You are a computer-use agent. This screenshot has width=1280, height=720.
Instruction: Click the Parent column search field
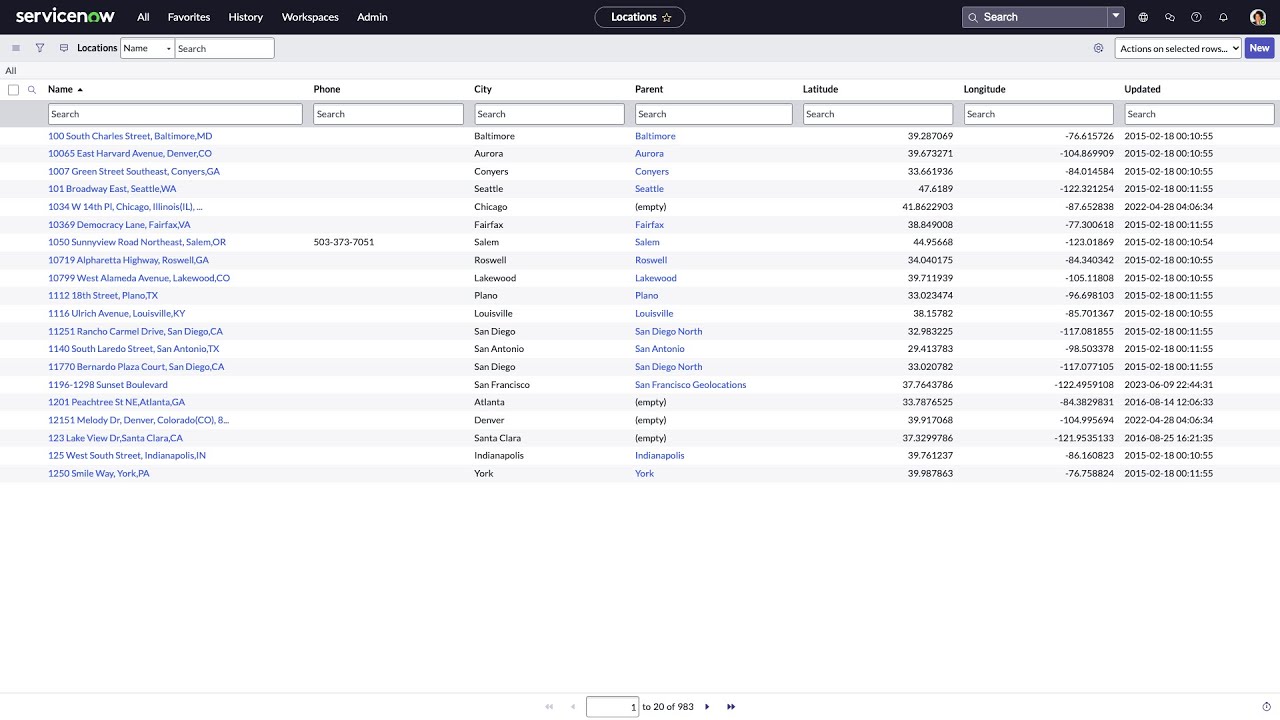tap(713, 114)
